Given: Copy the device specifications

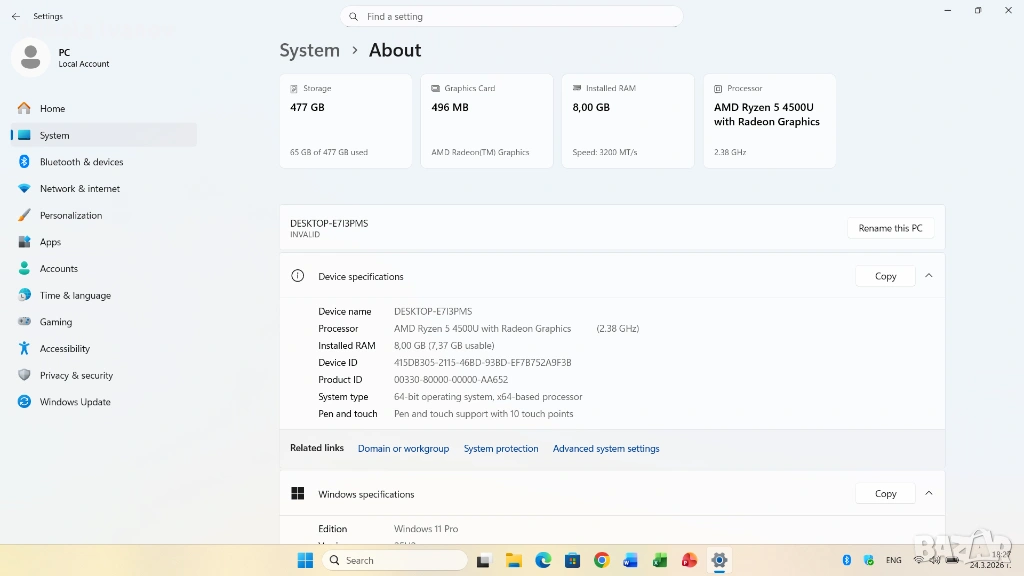Looking at the screenshot, I should pyautogui.click(x=885, y=276).
